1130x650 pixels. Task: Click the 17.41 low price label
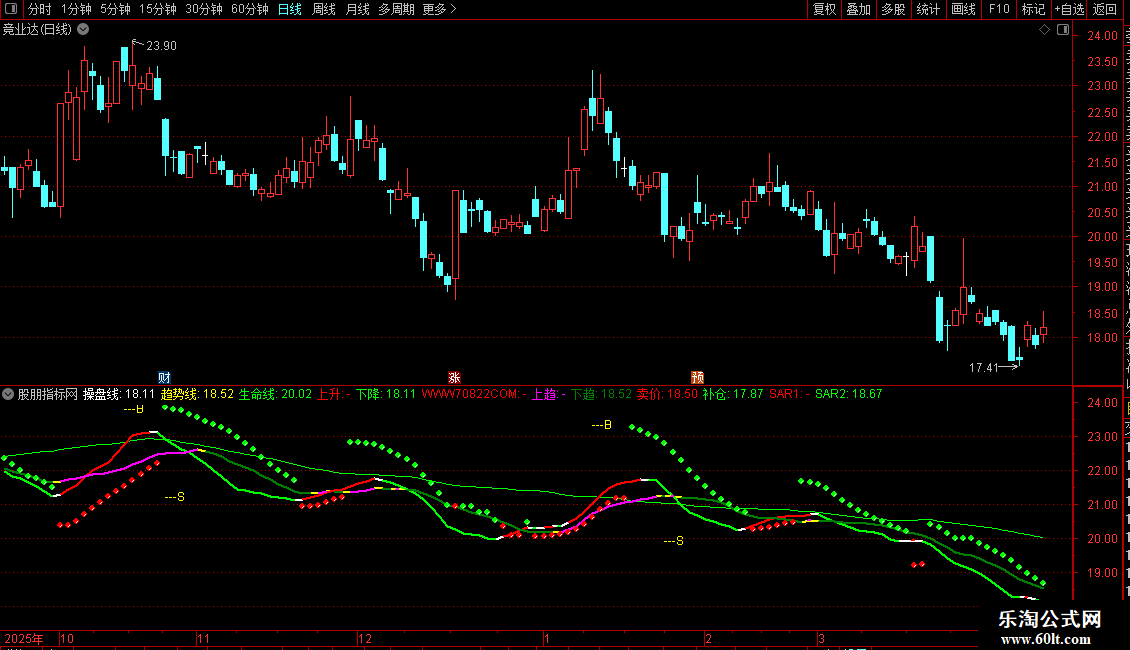(x=984, y=368)
